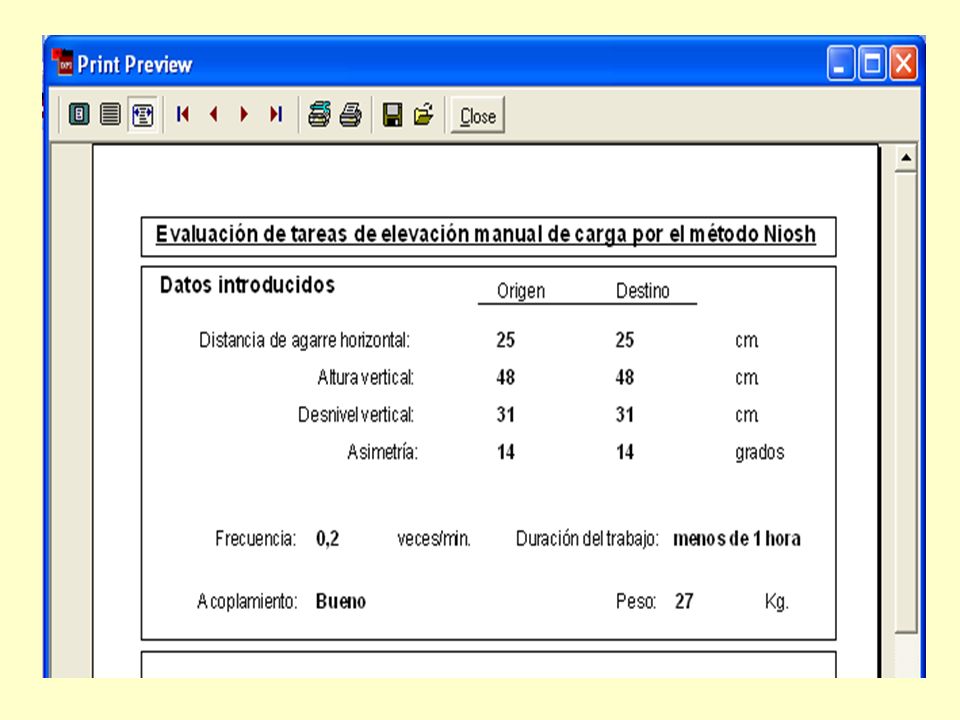
Task: Click the 'Acoplamiento:' label
Action: (x=247, y=602)
